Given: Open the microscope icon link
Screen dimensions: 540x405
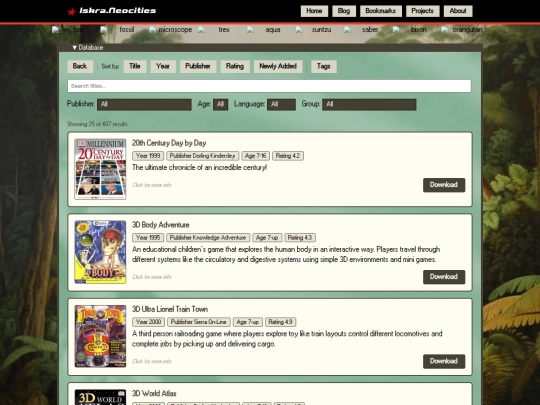Looking at the screenshot, I should click(170, 30).
